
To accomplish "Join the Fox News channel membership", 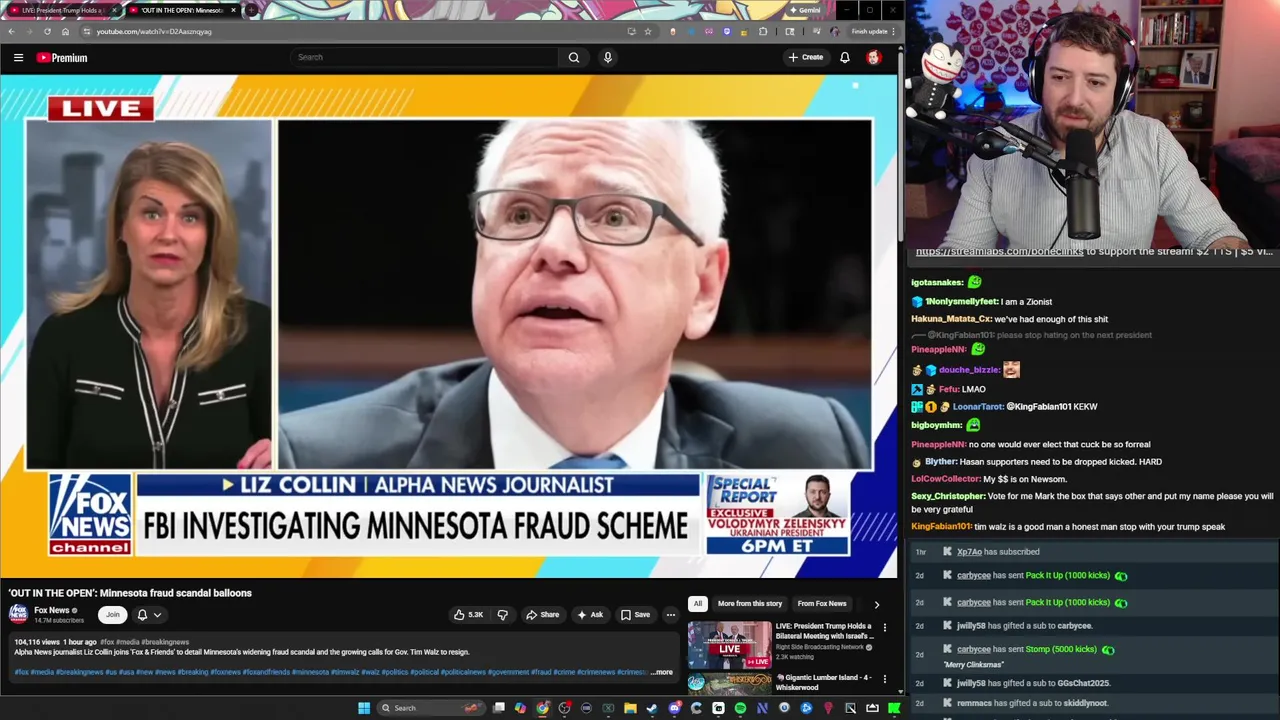I will (113, 615).
